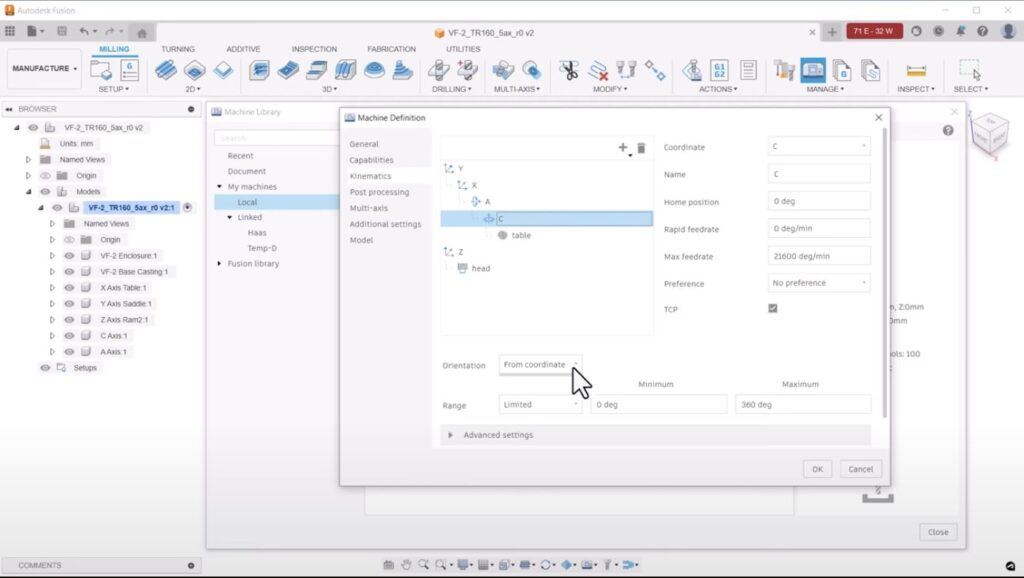Click the G1 G2 post process icon
Screen dimensions: 1024x578
pos(719,70)
